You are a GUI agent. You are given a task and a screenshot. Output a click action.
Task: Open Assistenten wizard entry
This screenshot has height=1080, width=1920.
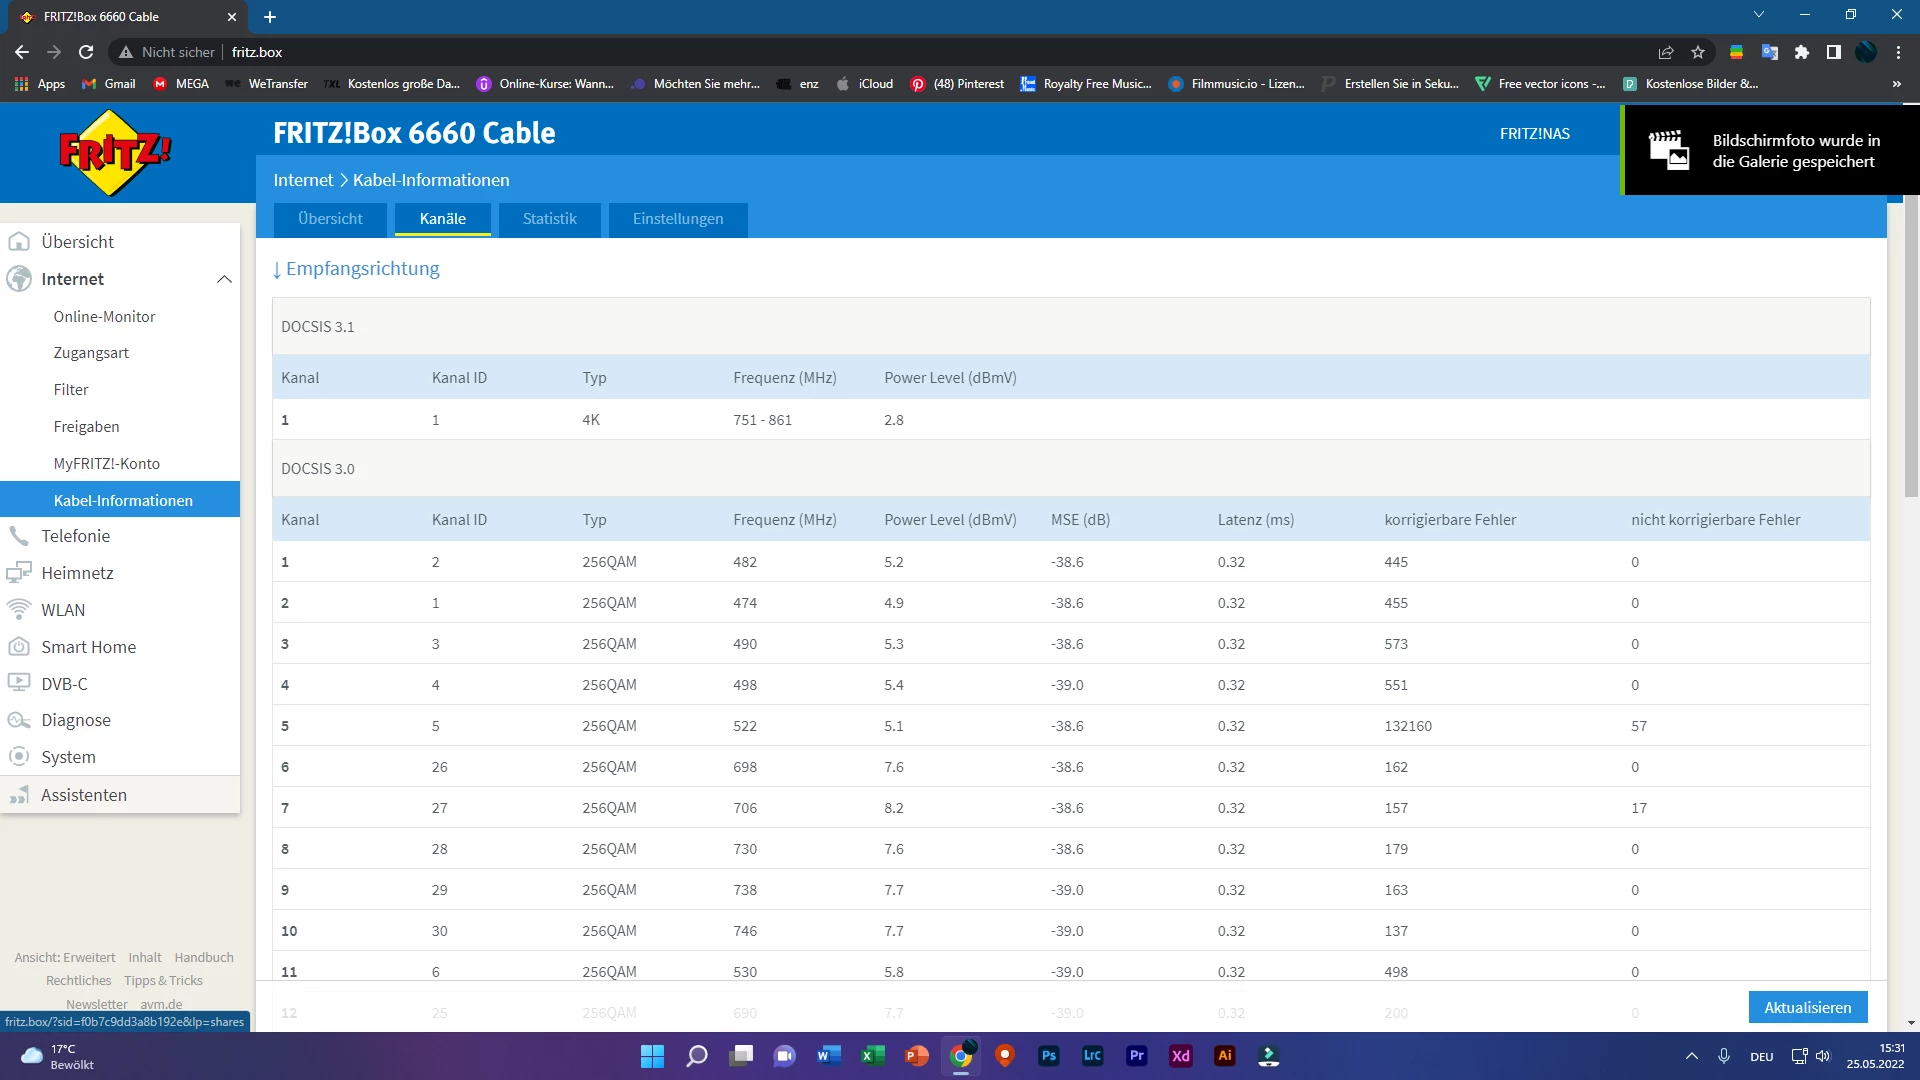click(x=83, y=795)
